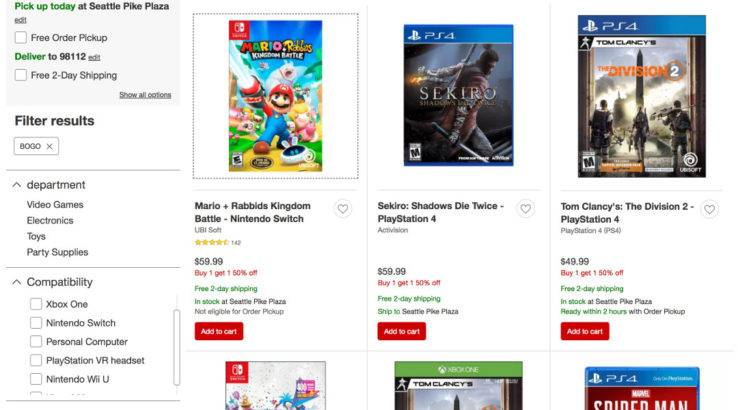
Task: Collapse the Compatibility filter section
Action: [x=17, y=282]
